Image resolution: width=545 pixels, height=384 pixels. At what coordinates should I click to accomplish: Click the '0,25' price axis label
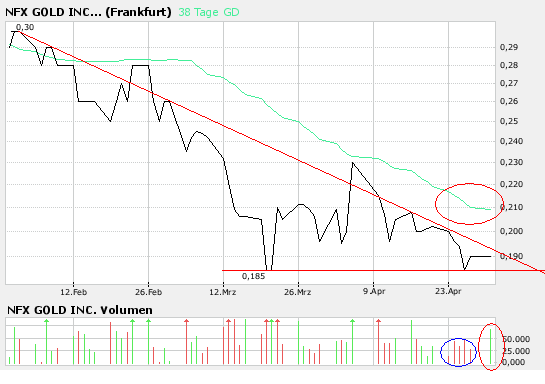coord(509,121)
